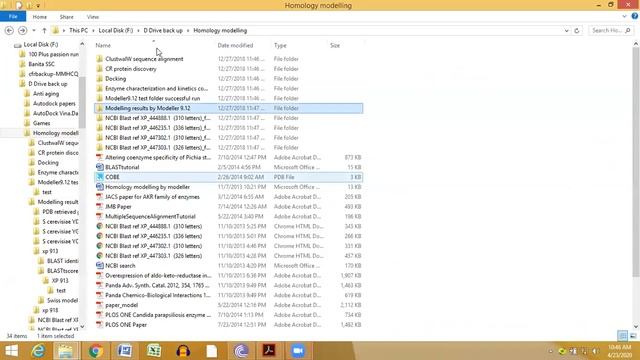The width and height of the screenshot is (640, 360).
Task: Click the Forward navigation arrow
Action: click(22, 31)
